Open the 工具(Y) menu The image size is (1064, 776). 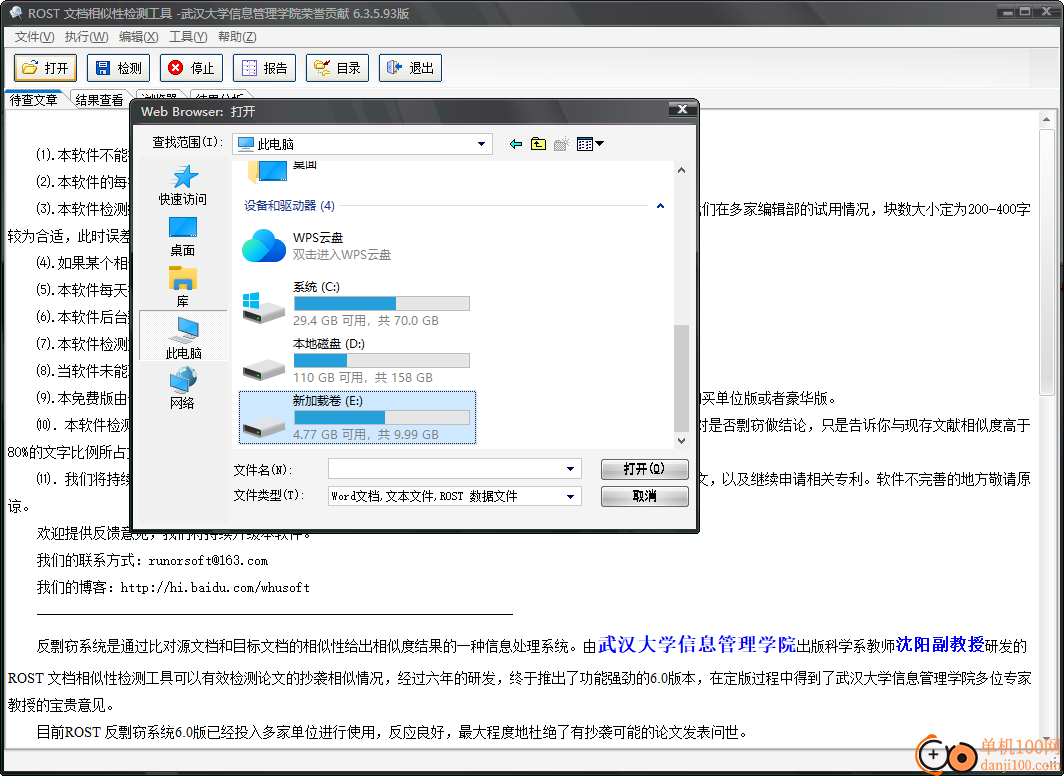pos(189,37)
